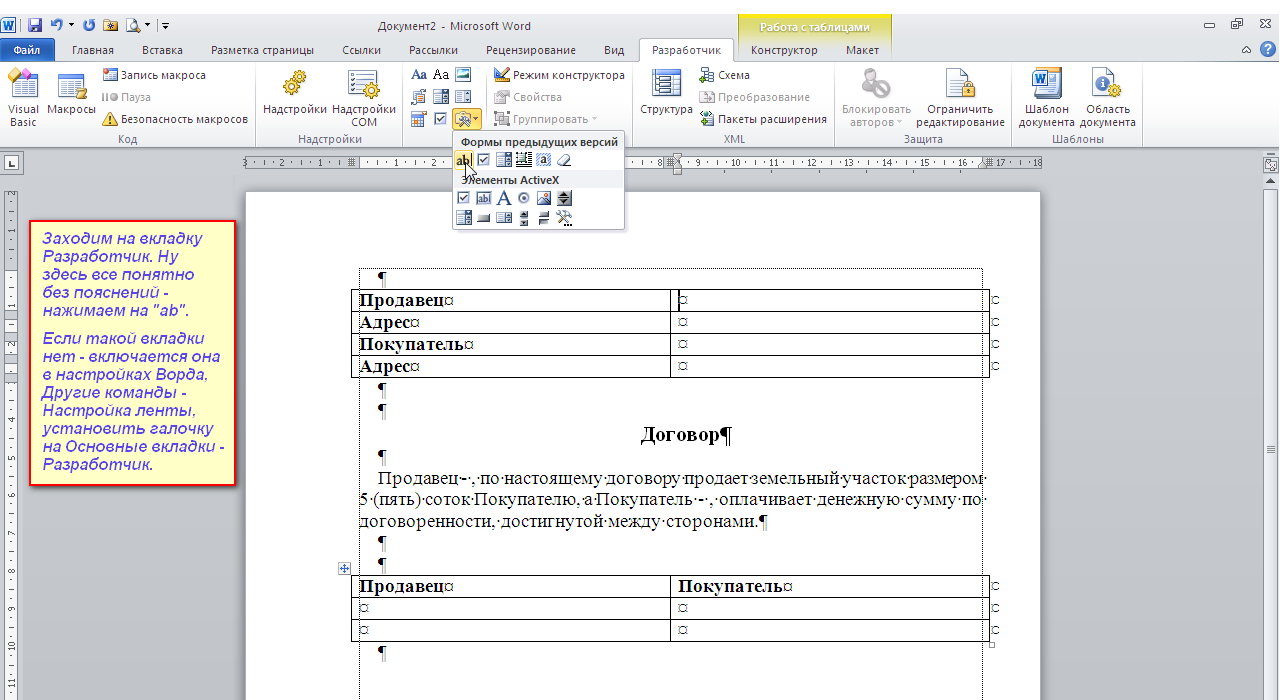1280x700 pixels.
Task: Open Надстройки COM dialog
Action: coord(364,98)
